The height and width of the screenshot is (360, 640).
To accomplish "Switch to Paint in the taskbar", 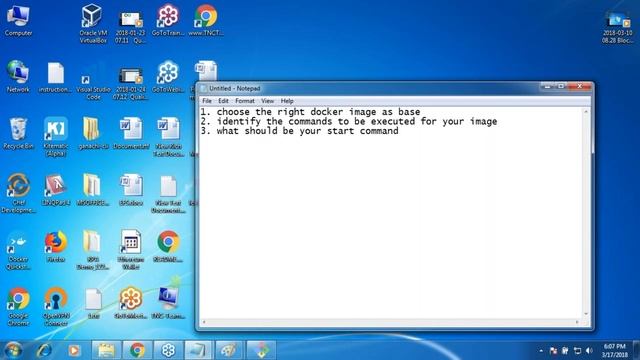I will point(229,350).
